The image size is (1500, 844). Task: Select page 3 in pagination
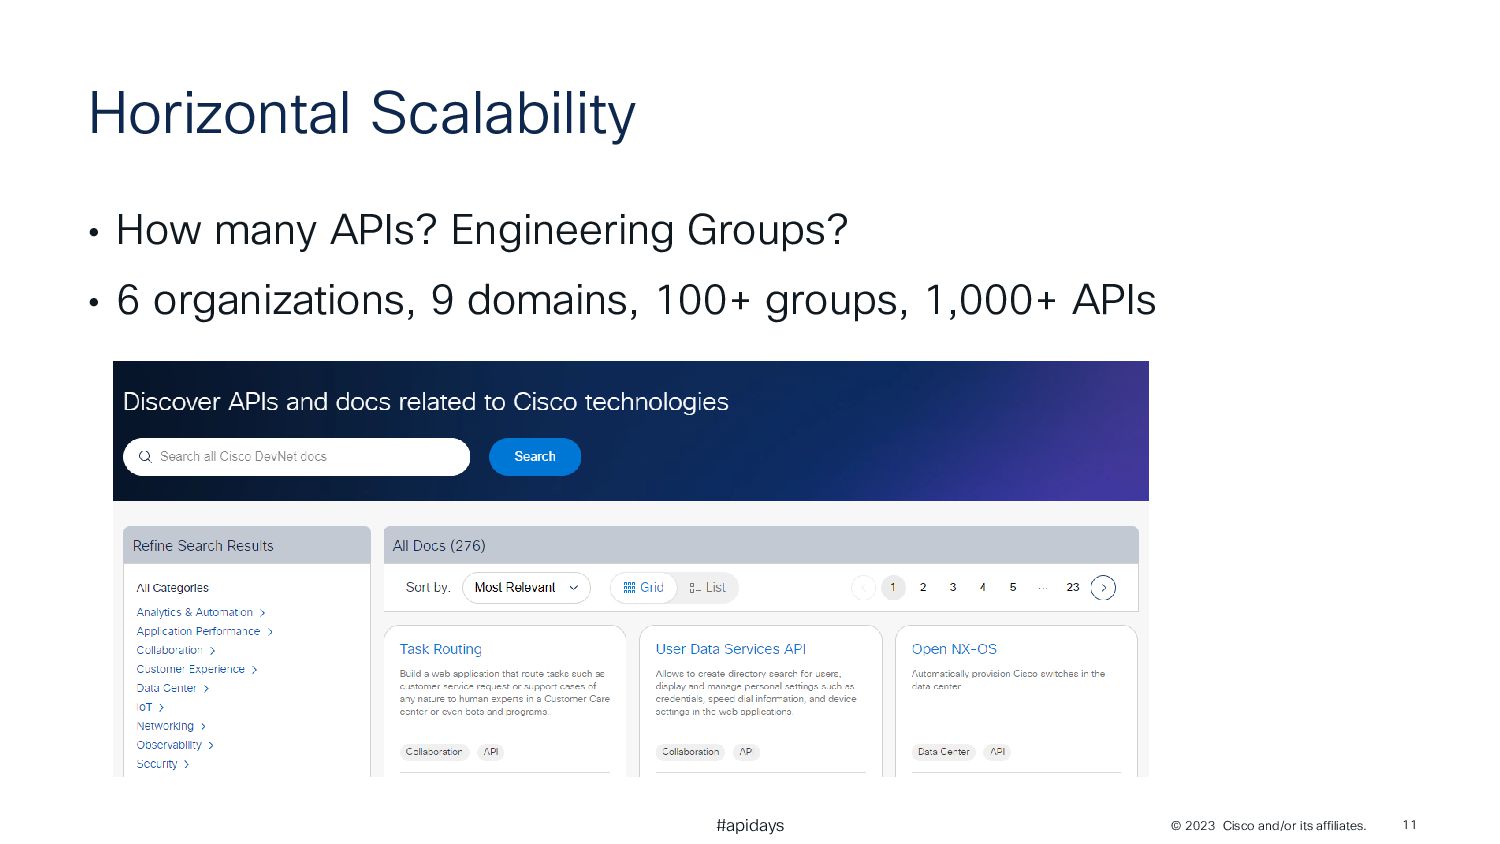click(953, 588)
